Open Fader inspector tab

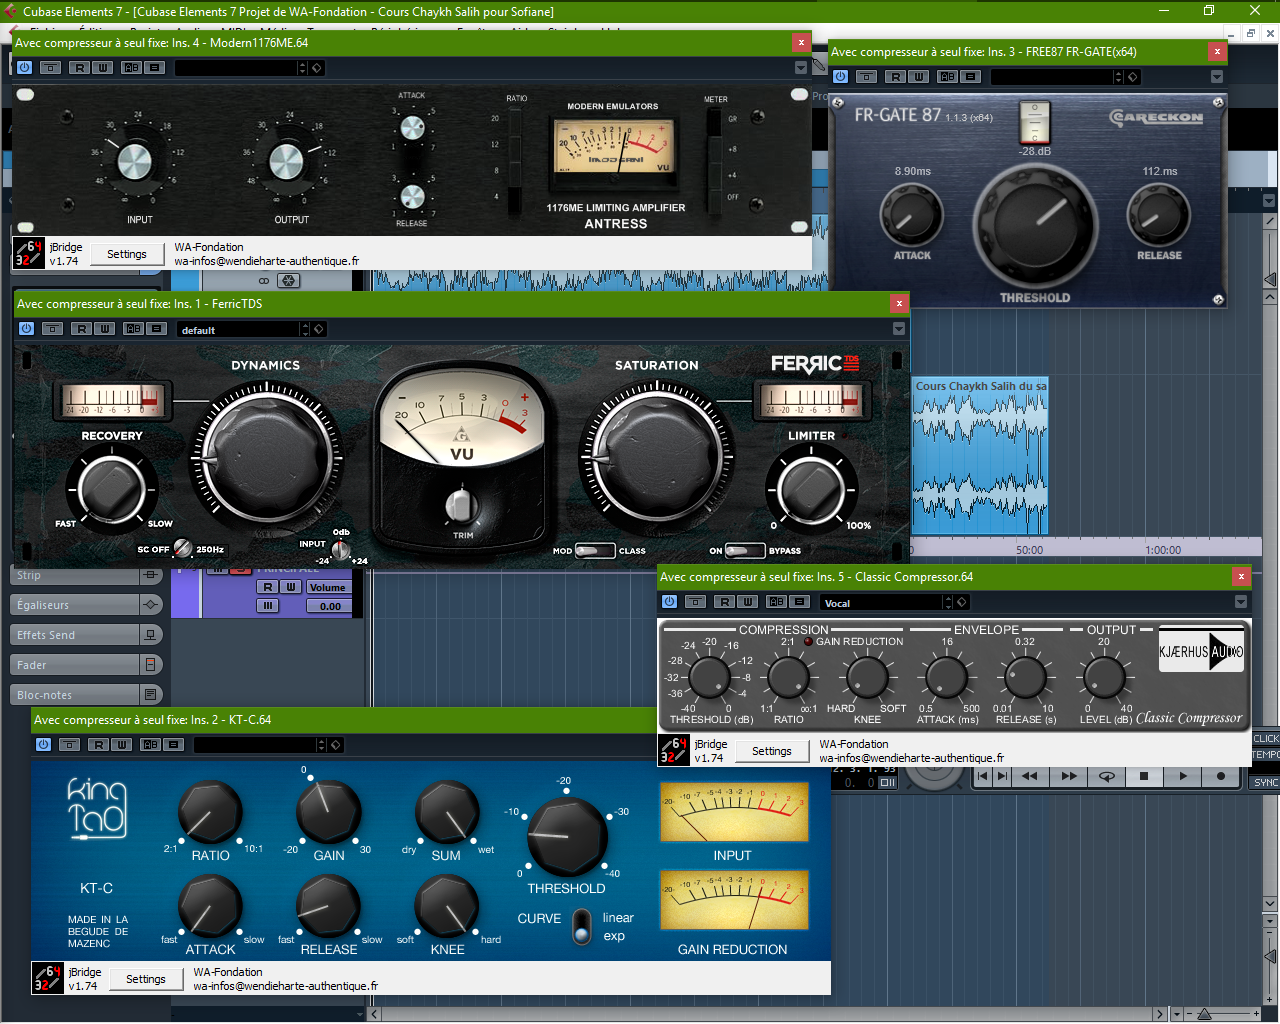click(x=86, y=665)
